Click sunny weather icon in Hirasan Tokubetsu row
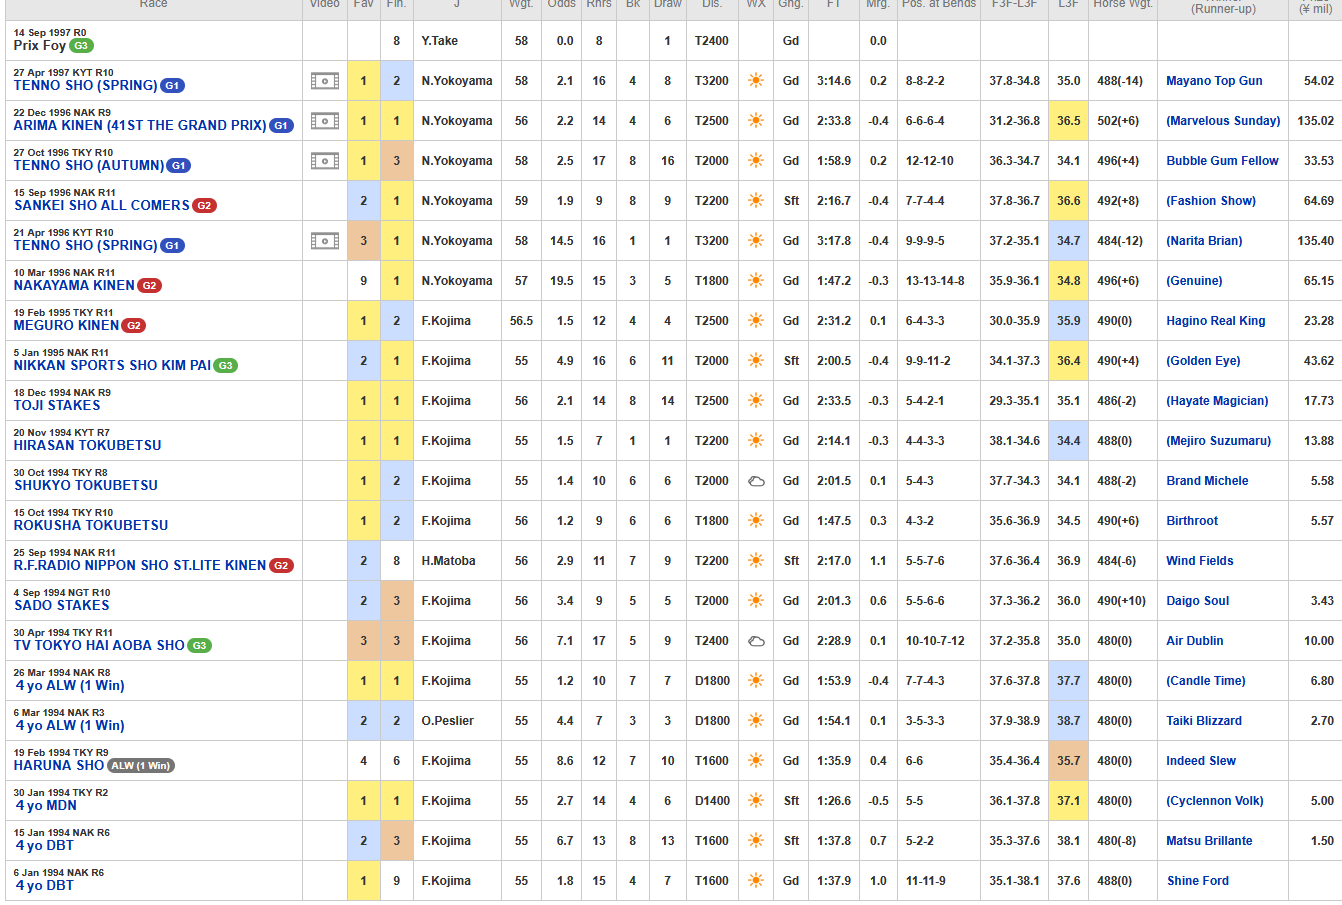 (x=756, y=441)
